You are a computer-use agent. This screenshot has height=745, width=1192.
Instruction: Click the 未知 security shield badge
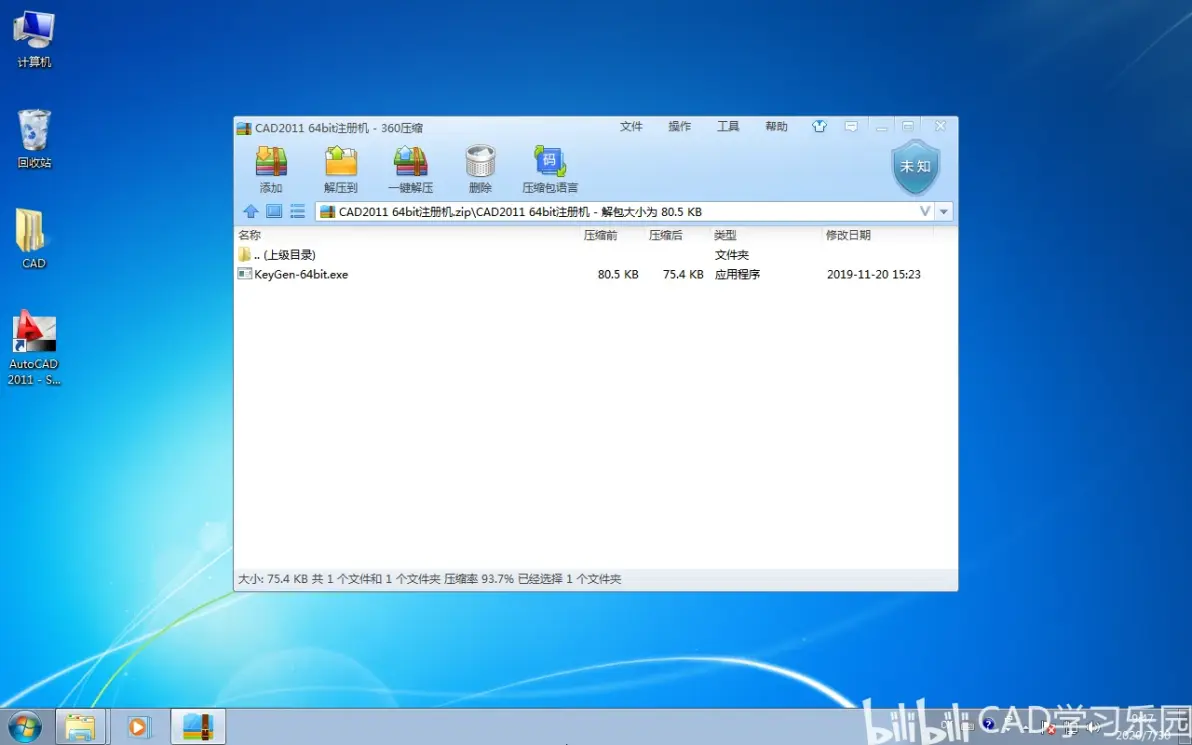[x=915, y=166]
